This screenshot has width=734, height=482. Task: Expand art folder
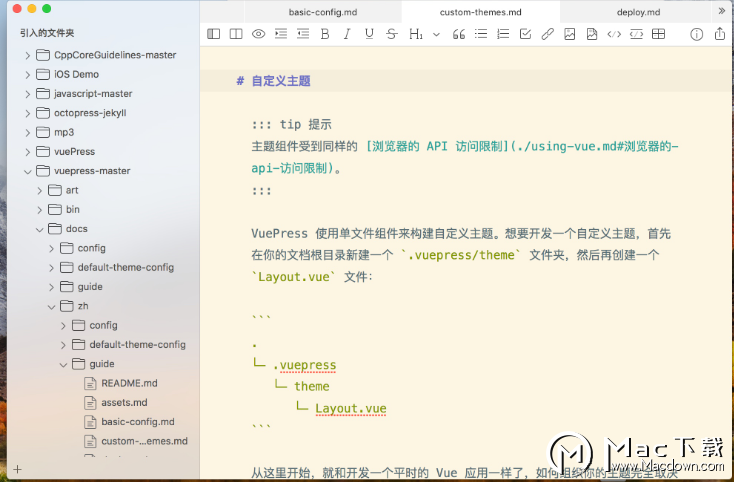[x=40, y=190]
